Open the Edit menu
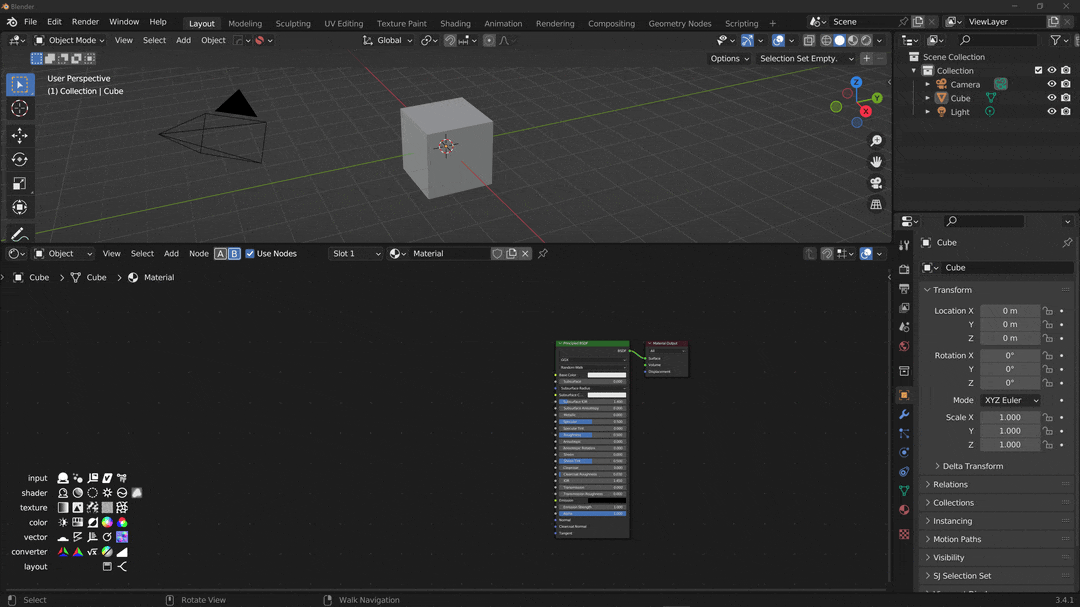Screen dimensions: 1080x607 click(54, 22)
